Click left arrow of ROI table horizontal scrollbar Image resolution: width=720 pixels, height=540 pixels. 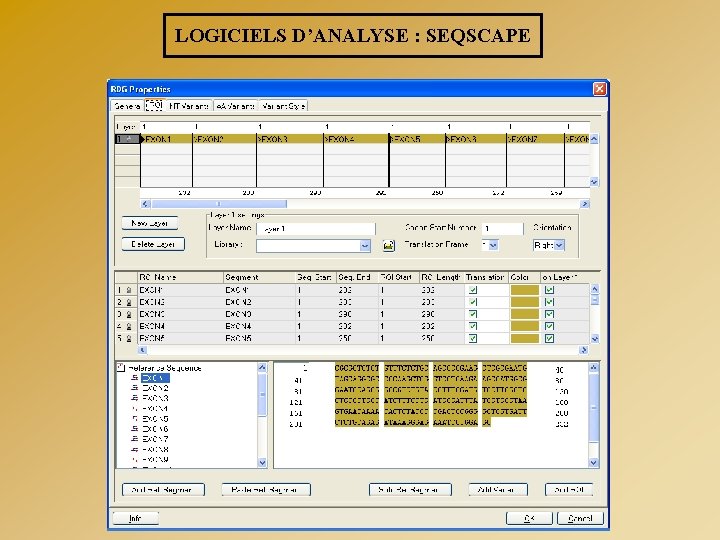click(x=142, y=350)
